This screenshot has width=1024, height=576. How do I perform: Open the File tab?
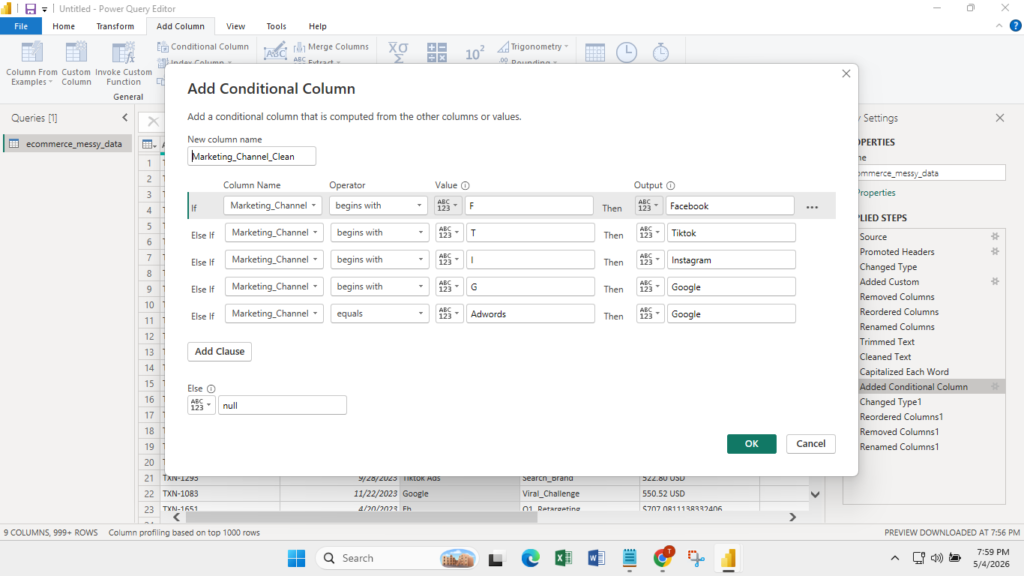coord(21,26)
